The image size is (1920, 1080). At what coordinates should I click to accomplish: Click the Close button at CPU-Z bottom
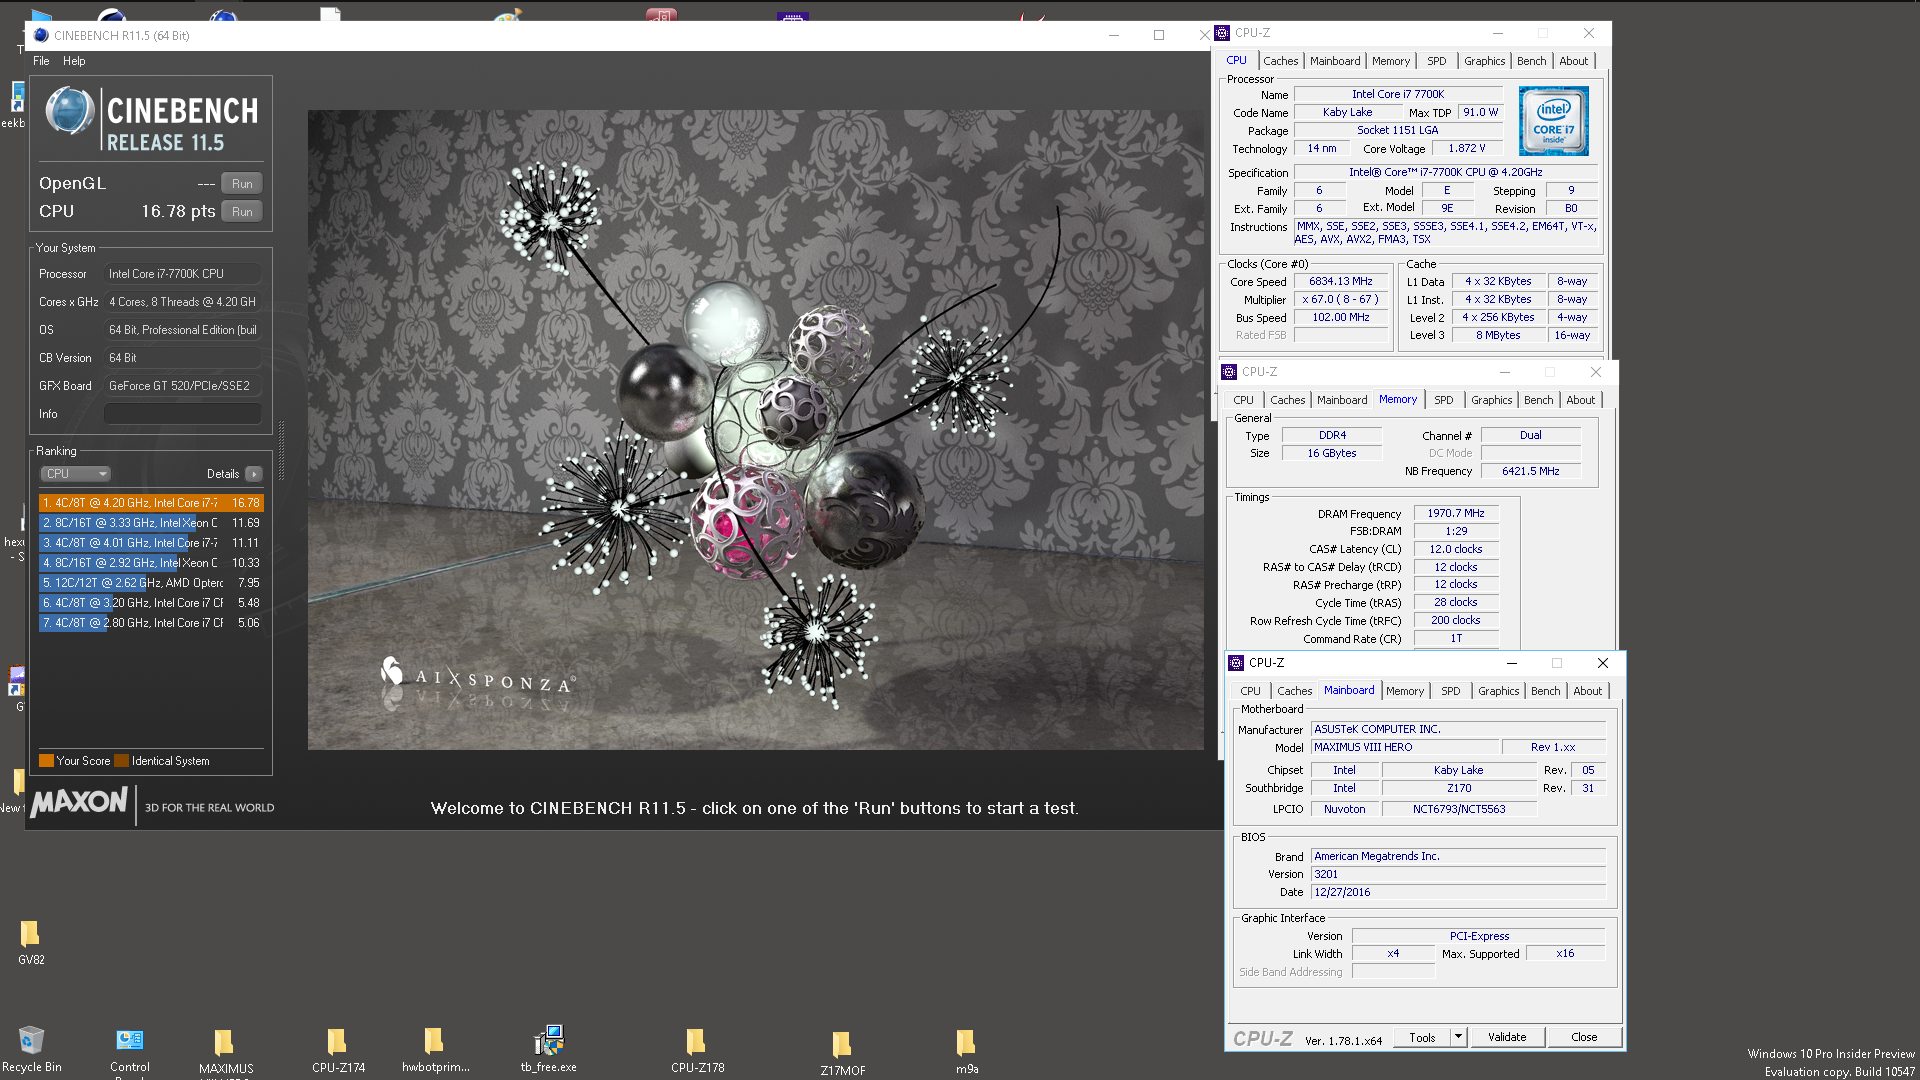1584,1038
